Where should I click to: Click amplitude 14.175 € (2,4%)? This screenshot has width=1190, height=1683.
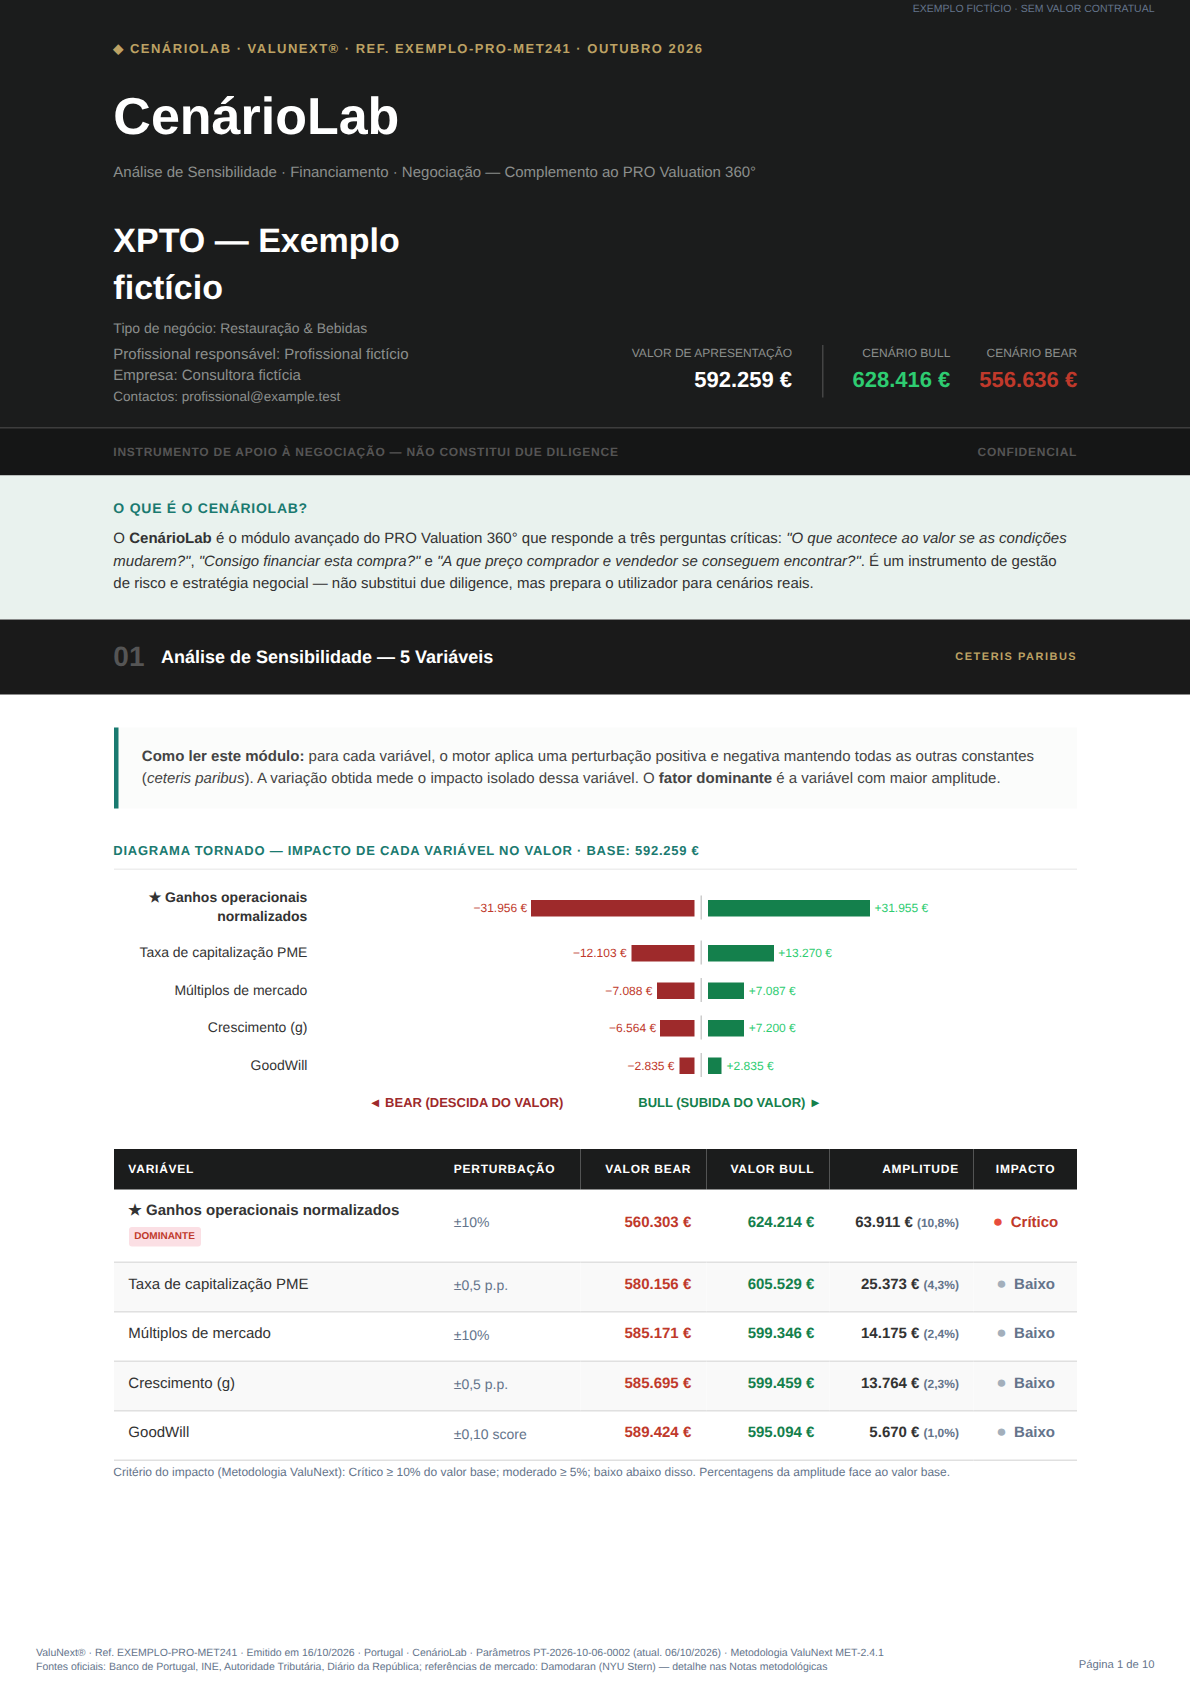pos(910,1333)
